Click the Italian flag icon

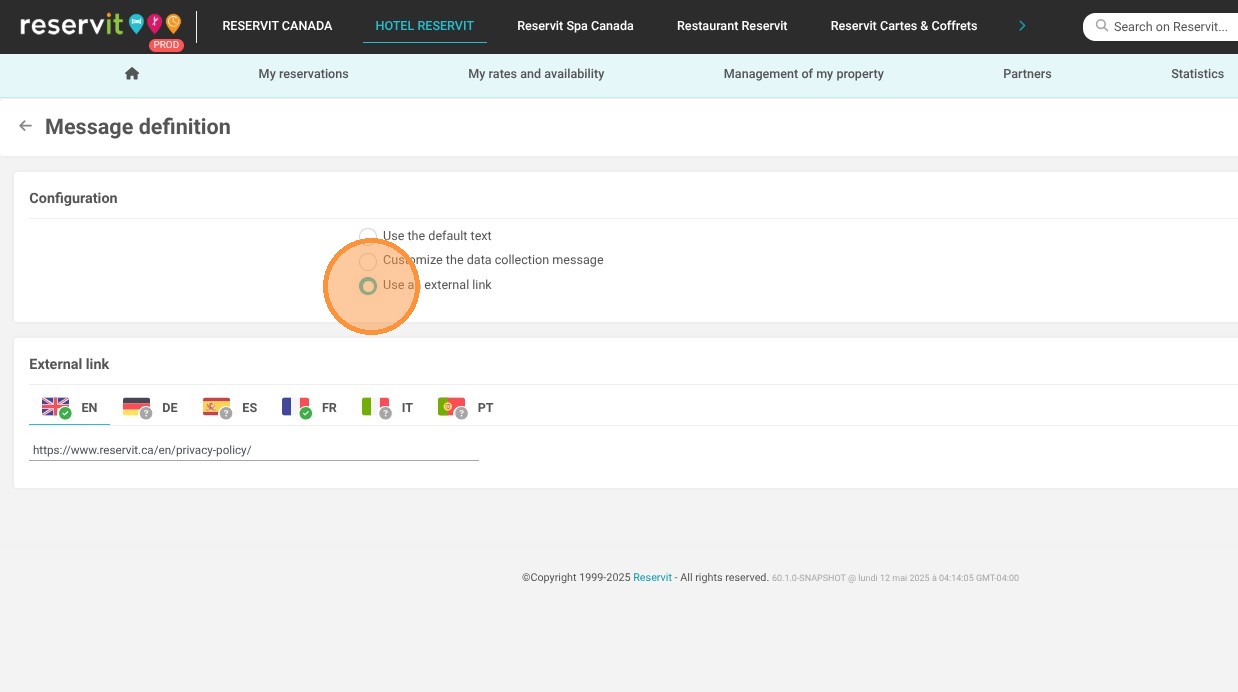pos(376,407)
